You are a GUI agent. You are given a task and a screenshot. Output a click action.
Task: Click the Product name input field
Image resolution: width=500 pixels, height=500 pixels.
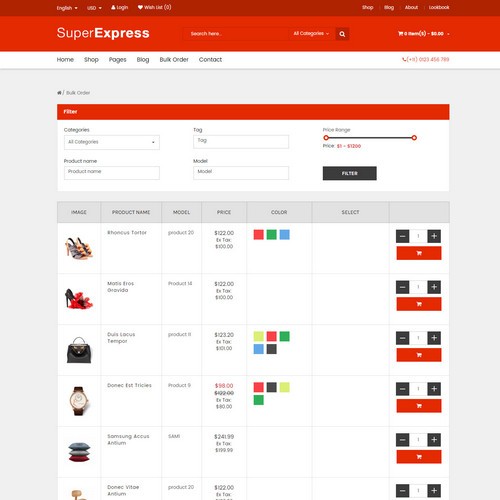pyautogui.click(x=112, y=173)
